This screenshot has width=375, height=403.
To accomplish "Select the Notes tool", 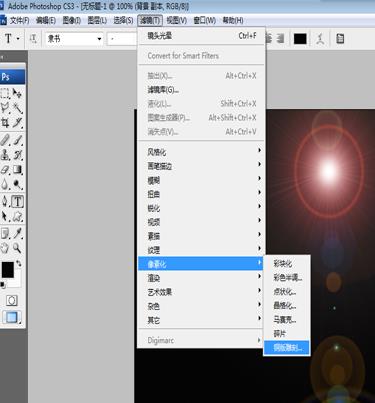I will [5, 233].
